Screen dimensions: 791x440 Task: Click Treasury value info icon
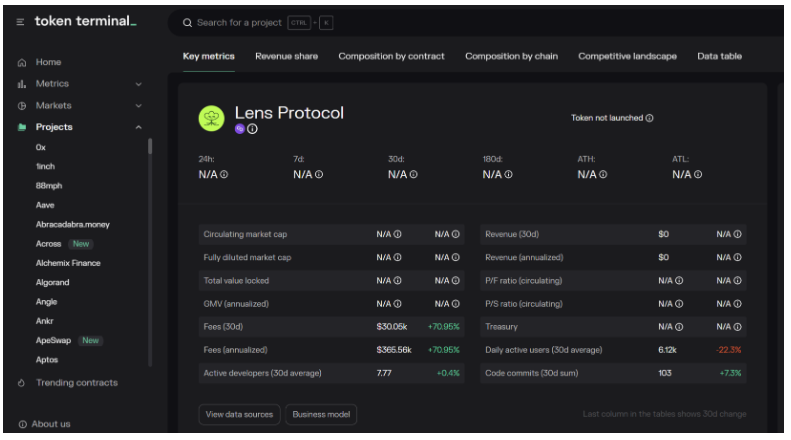click(x=679, y=327)
